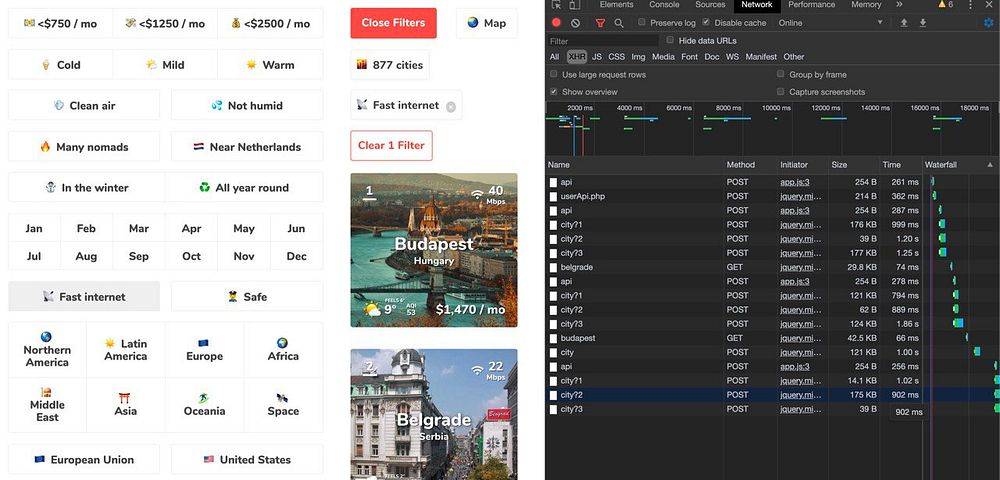
Task: Open the Budapest city card
Action: [x=434, y=250]
